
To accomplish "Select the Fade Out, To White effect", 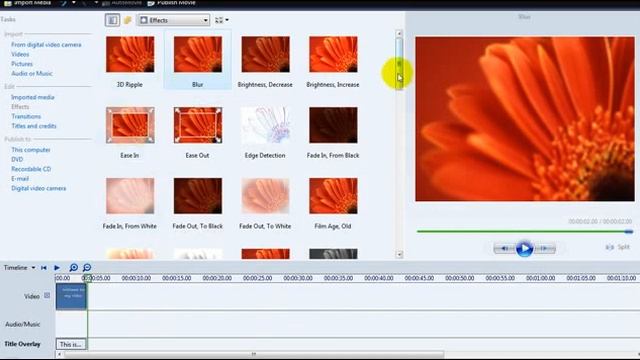I will tap(265, 196).
